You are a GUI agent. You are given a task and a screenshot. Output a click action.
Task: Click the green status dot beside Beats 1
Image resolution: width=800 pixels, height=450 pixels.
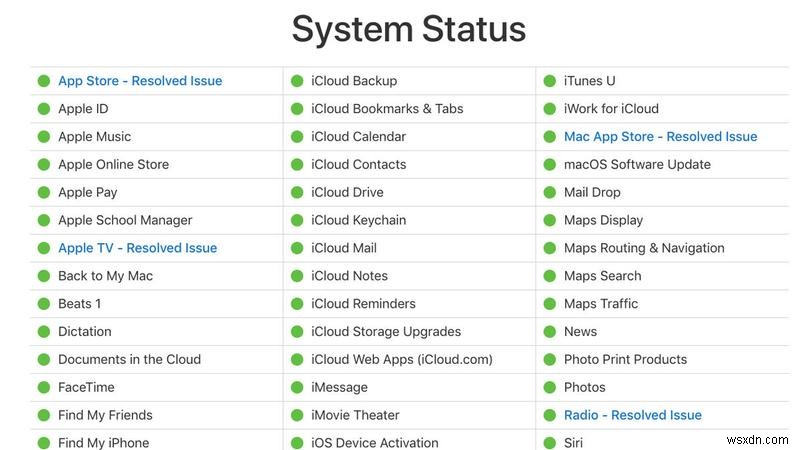coord(44,304)
